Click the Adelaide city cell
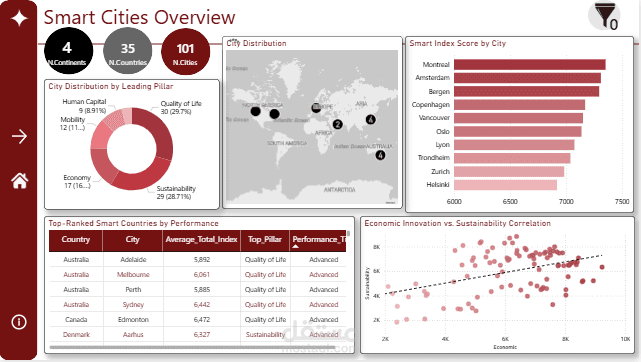 tap(133, 259)
